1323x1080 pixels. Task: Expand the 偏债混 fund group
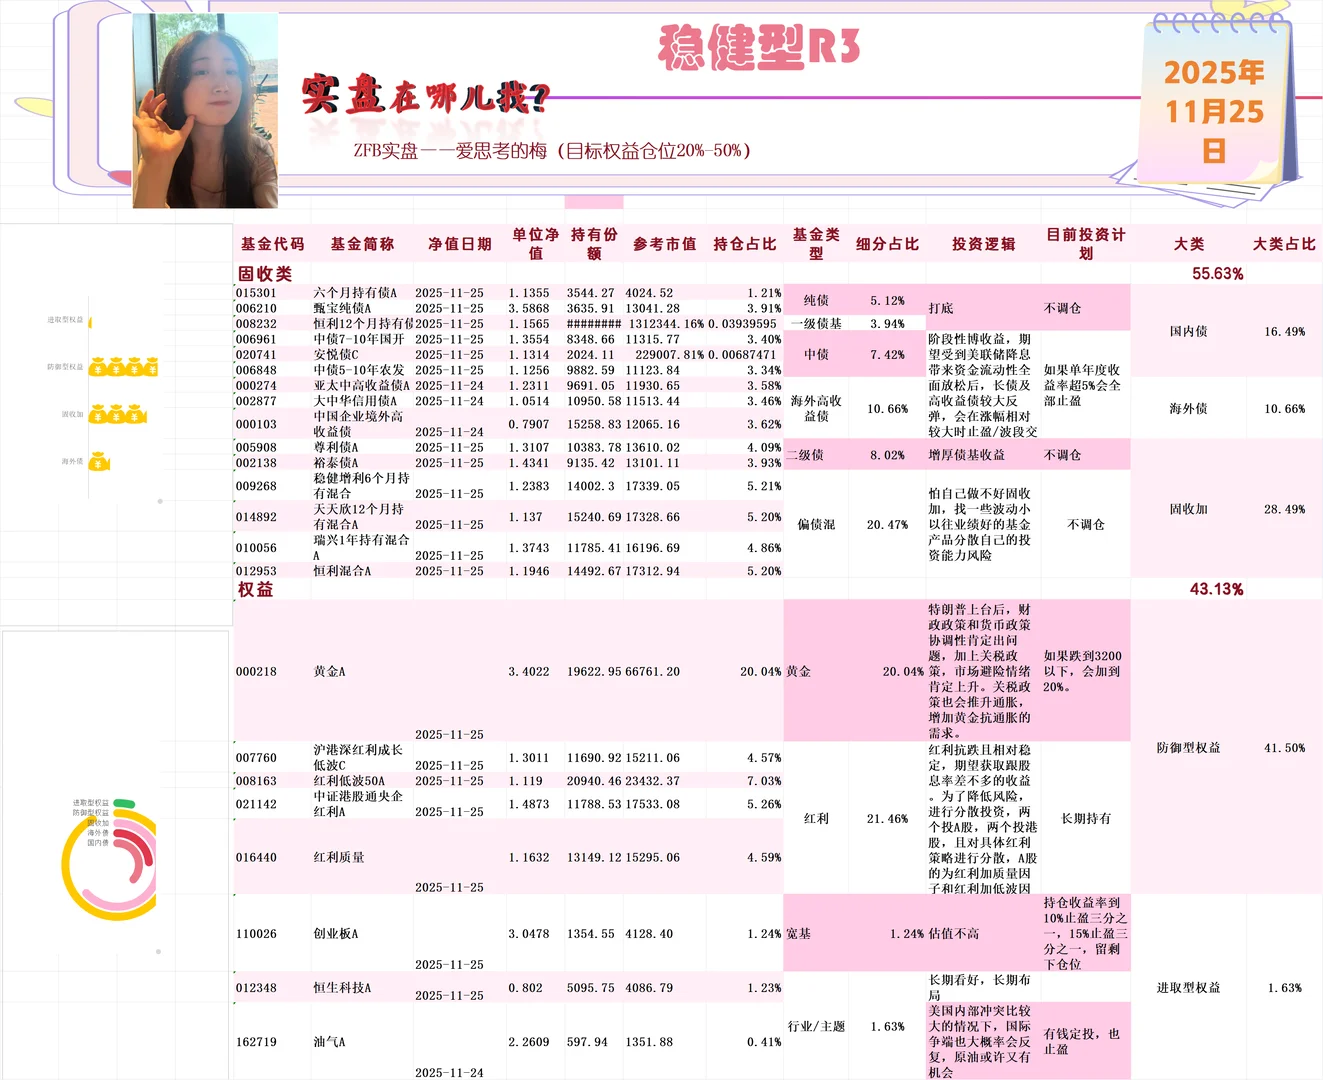(815, 523)
